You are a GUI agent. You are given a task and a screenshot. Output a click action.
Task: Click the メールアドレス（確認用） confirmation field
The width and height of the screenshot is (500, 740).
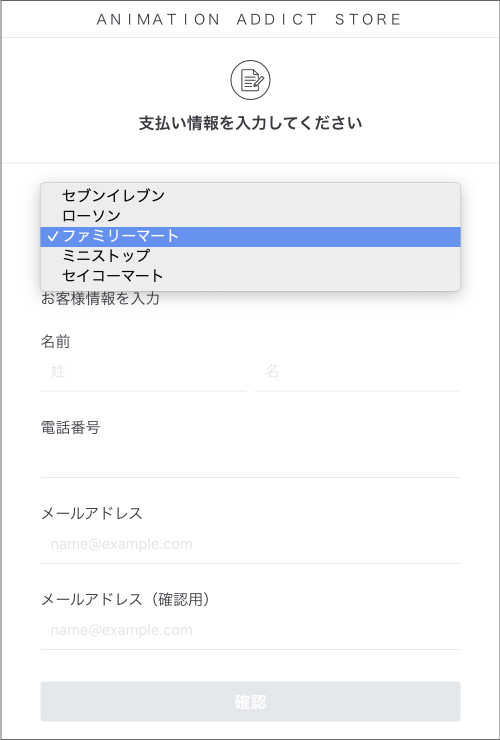(x=250, y=631)
